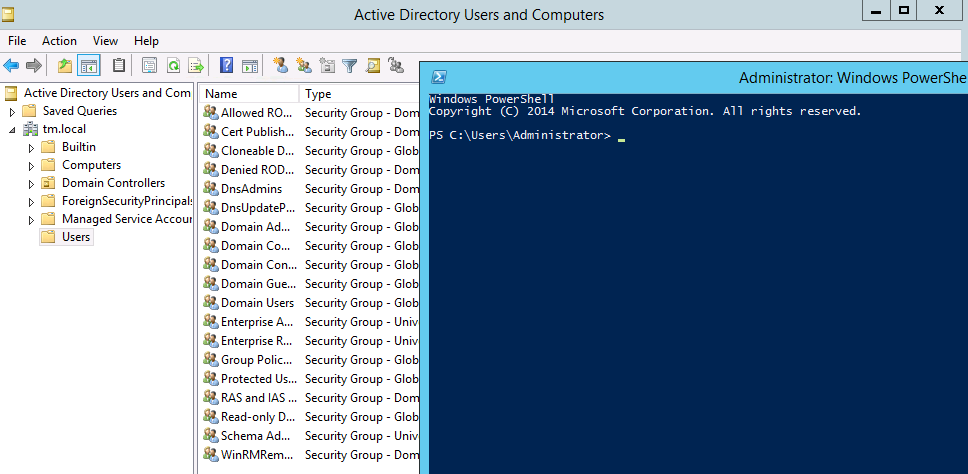Select the WinRMRem... group row
This screenshot has height=474, width=968.
point(311,455)
